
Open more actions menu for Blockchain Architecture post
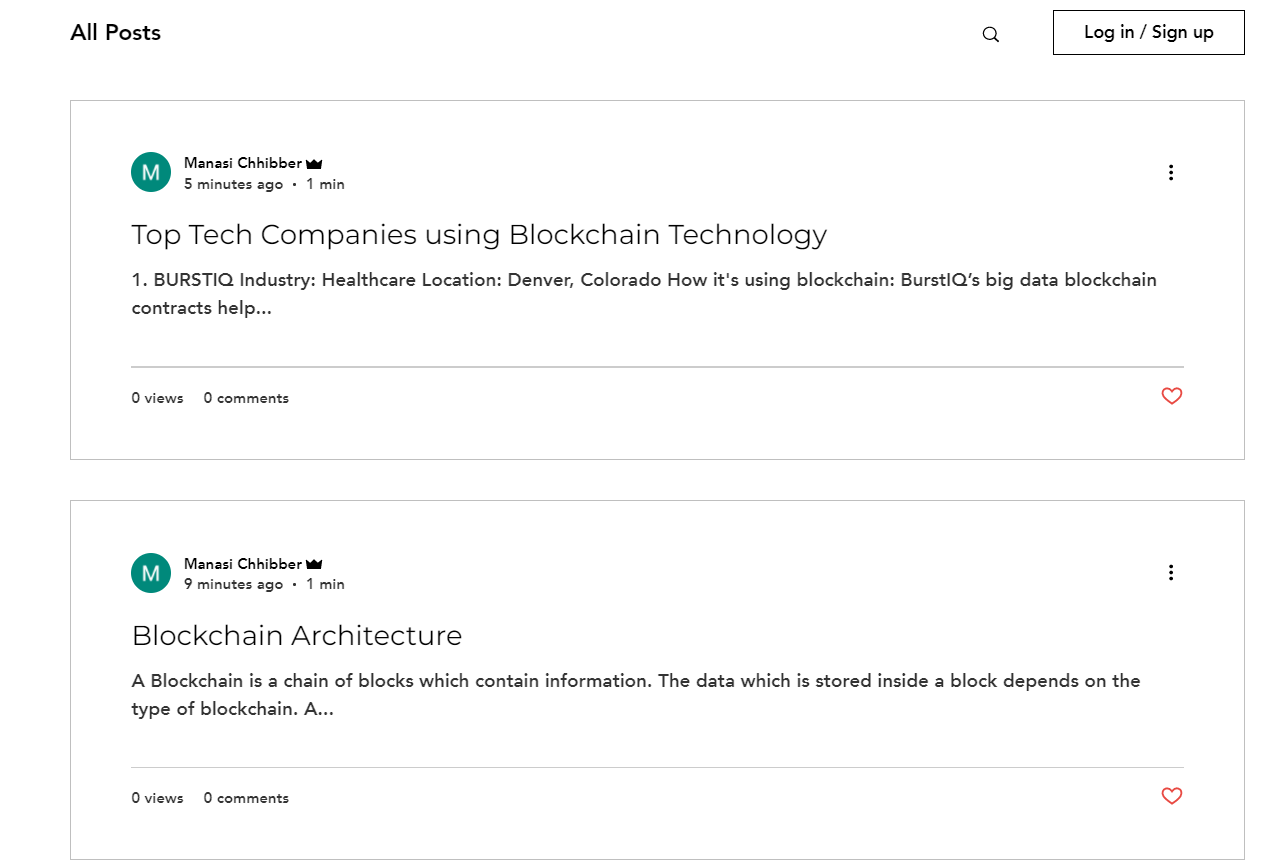pos(1171,573)
